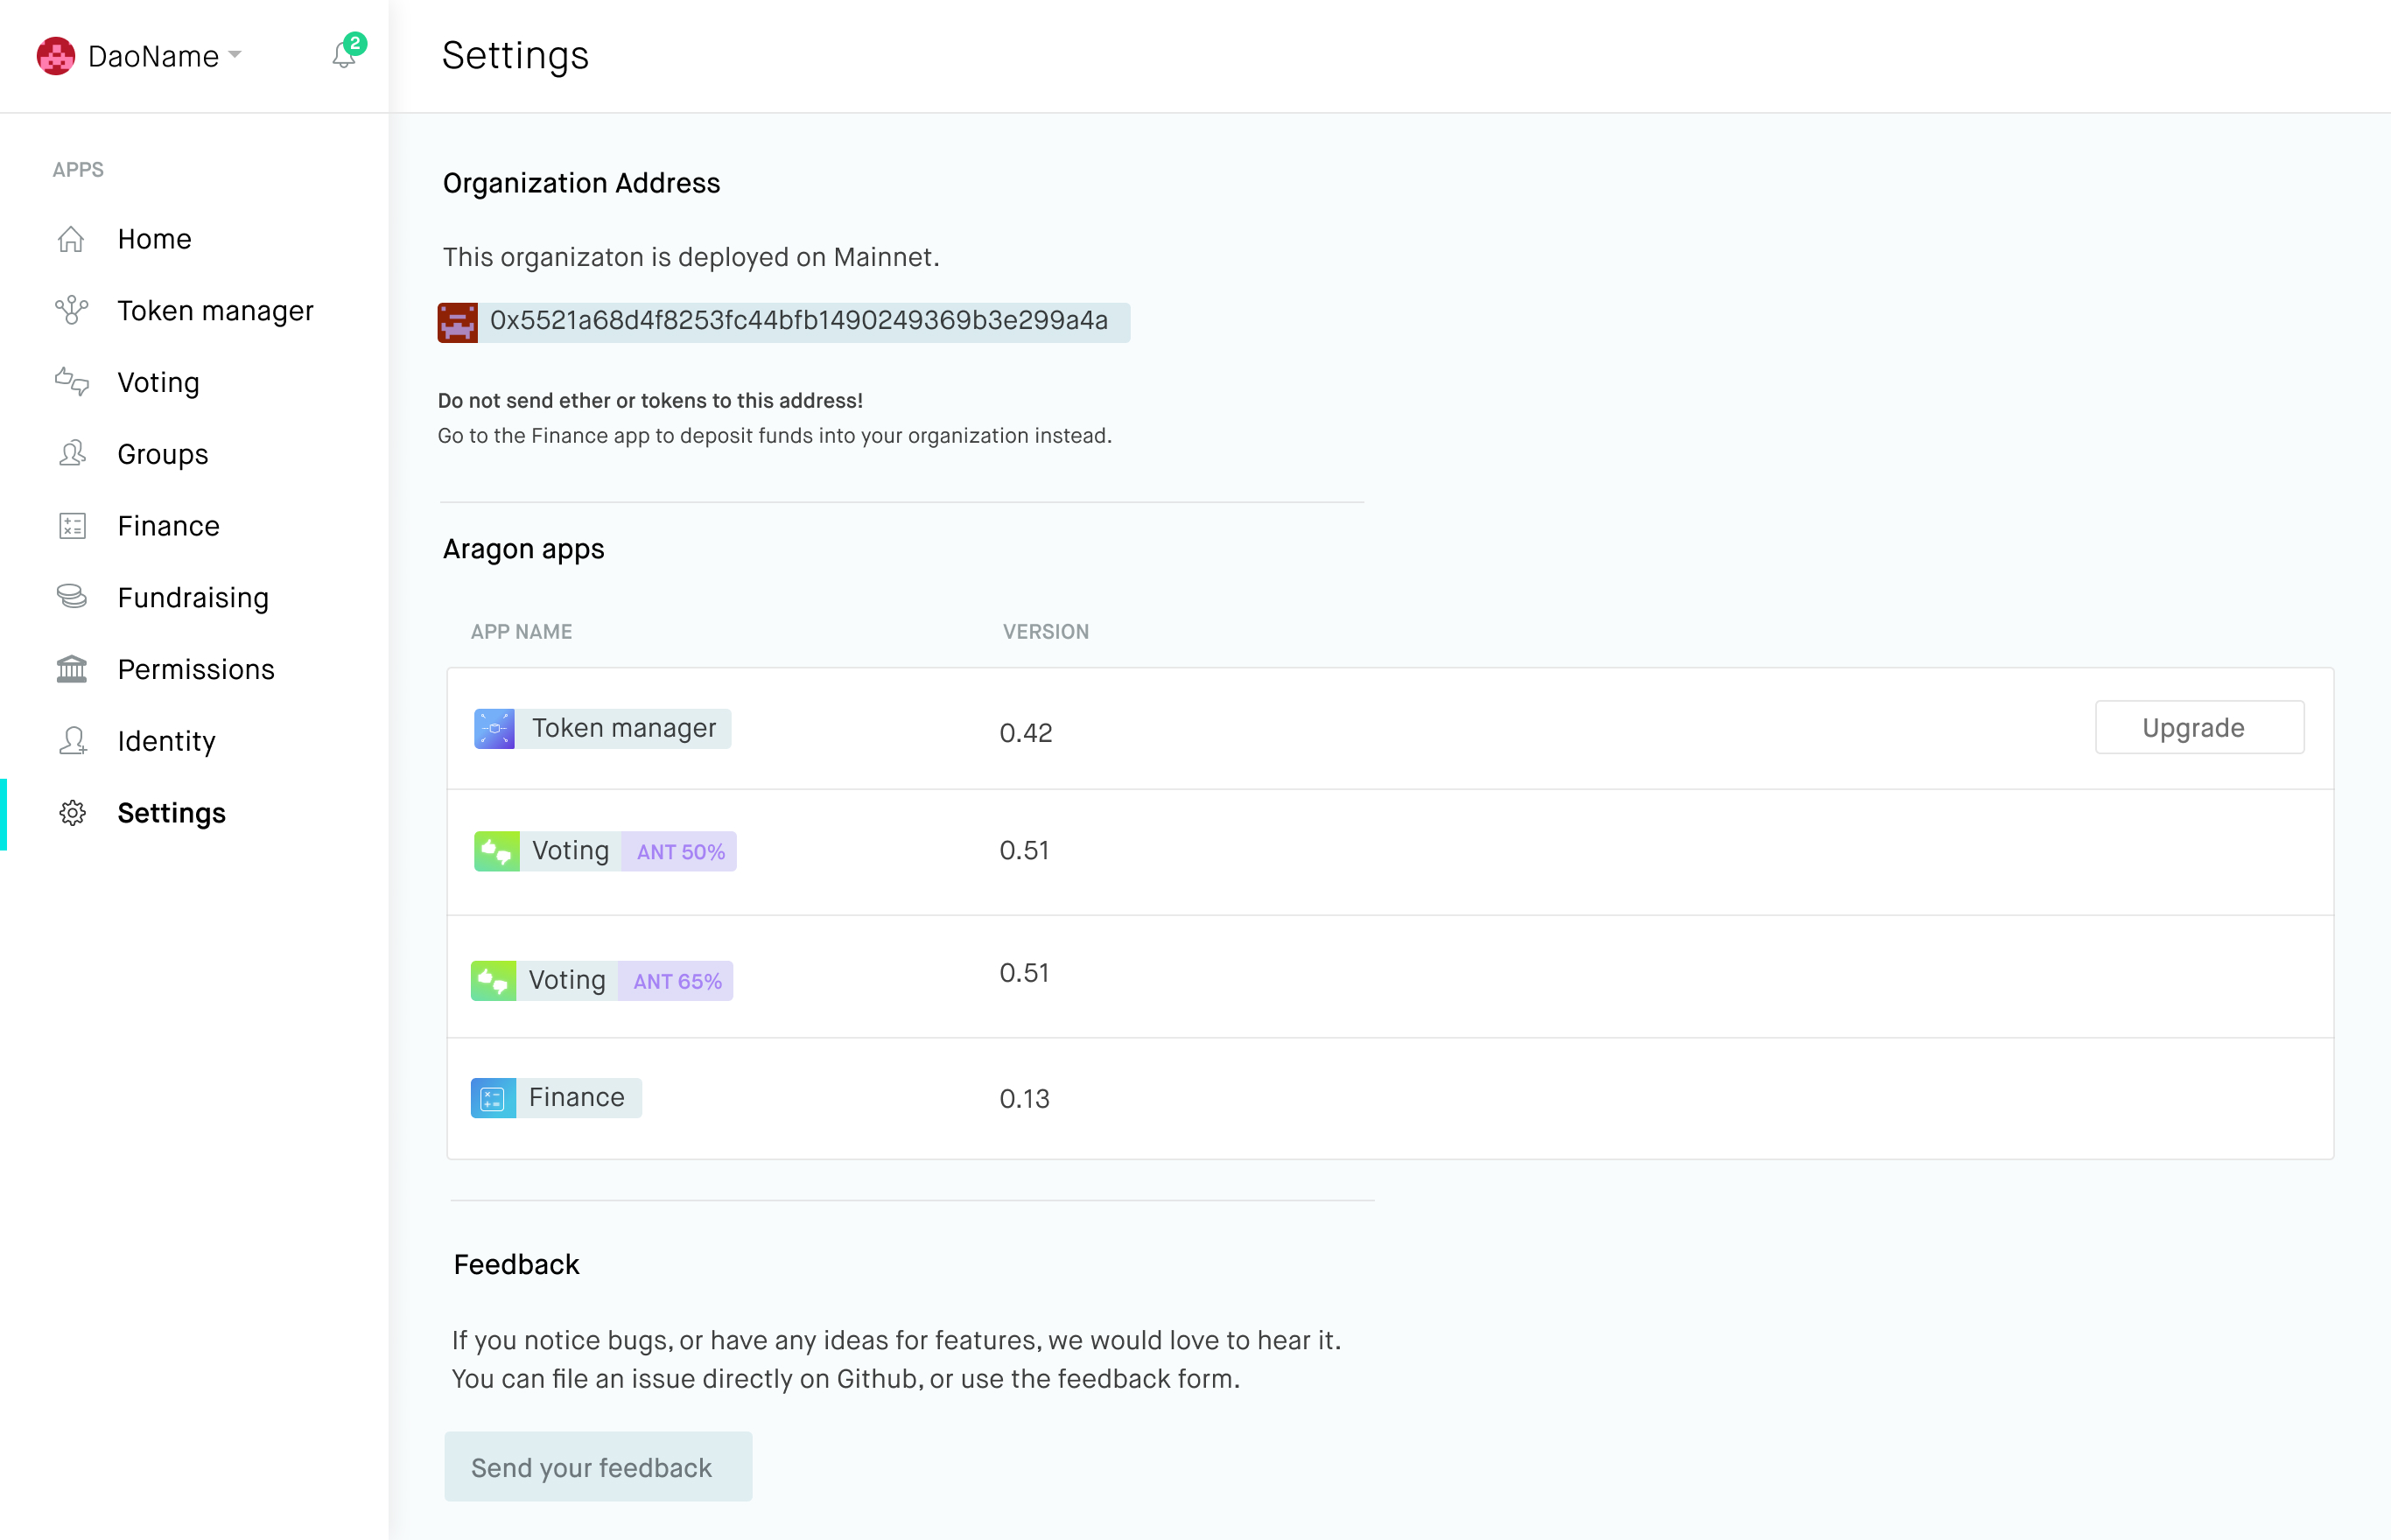Image resolution: width=2391 pixels, height=1540 pixels.
Task: Click the DaoName organization name
Action: [153, 56]
